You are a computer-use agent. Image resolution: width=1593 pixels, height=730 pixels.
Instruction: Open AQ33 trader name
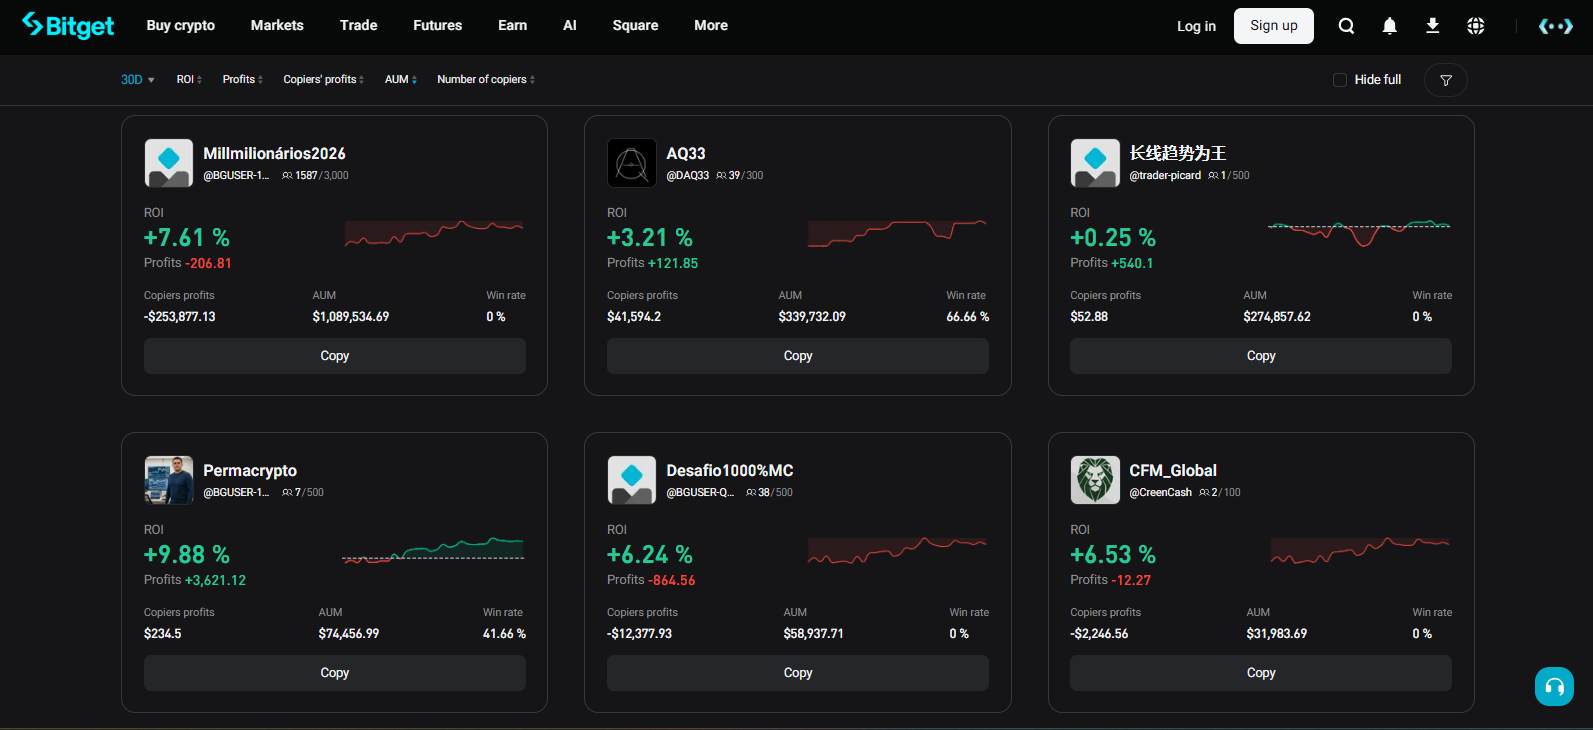click(x=686, y=153)
